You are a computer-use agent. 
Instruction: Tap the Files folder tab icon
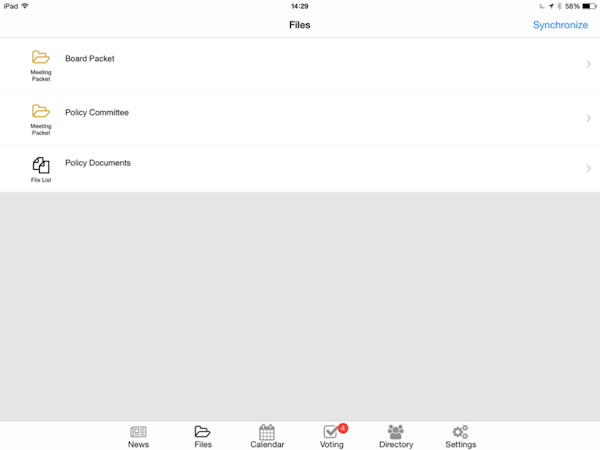202,432
